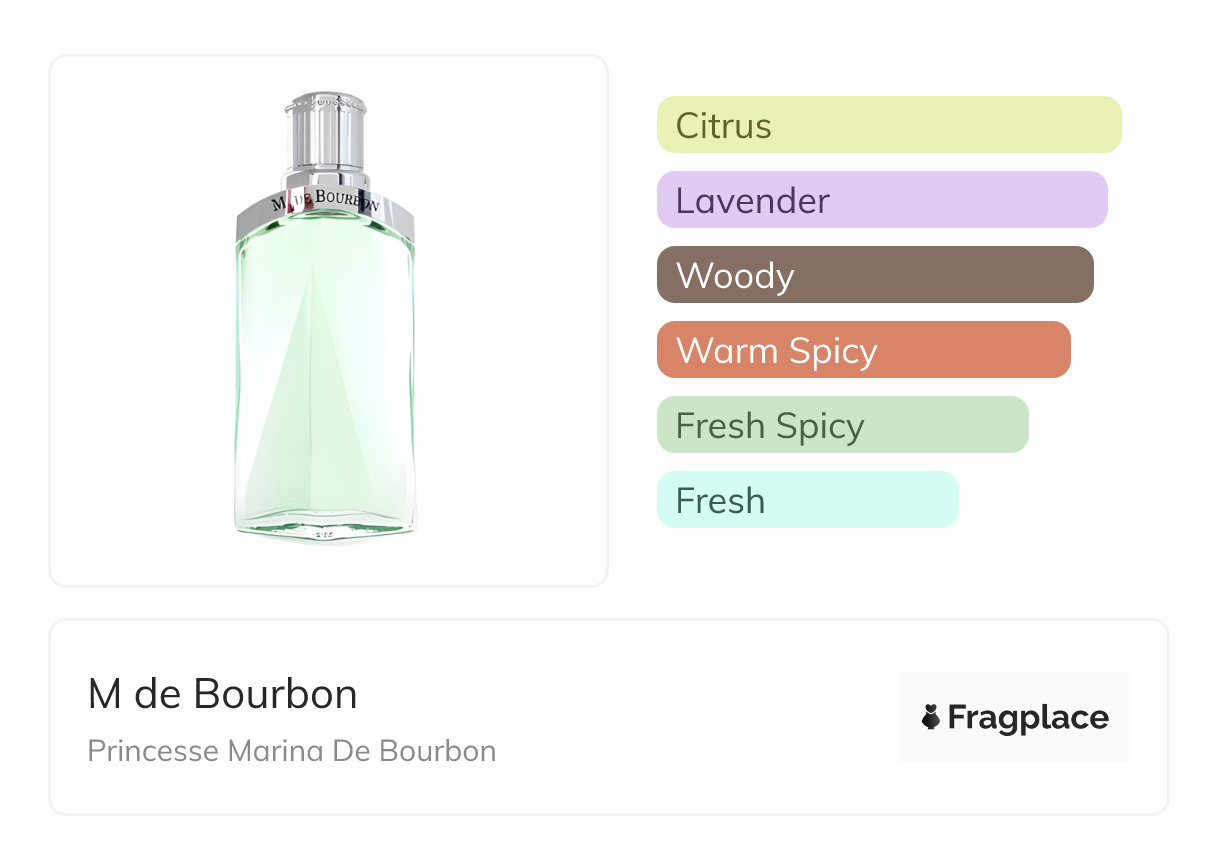Click the word Lavender
1218x864 pixels.
752,201
